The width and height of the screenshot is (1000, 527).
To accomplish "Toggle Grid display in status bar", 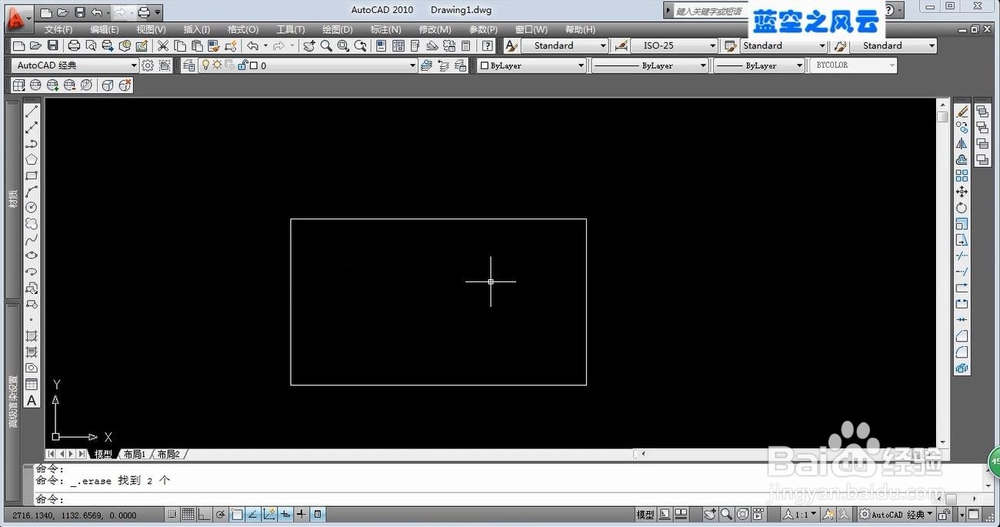I will click(188, 514).
